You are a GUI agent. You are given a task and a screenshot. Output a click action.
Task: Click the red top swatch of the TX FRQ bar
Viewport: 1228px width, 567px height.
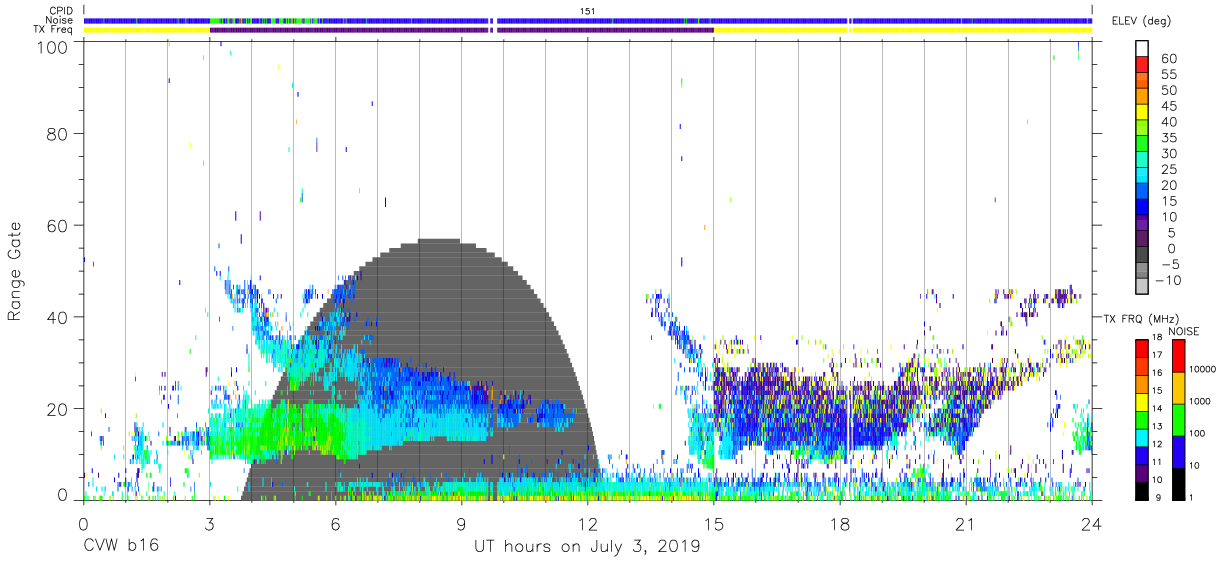coord(1142,349)
